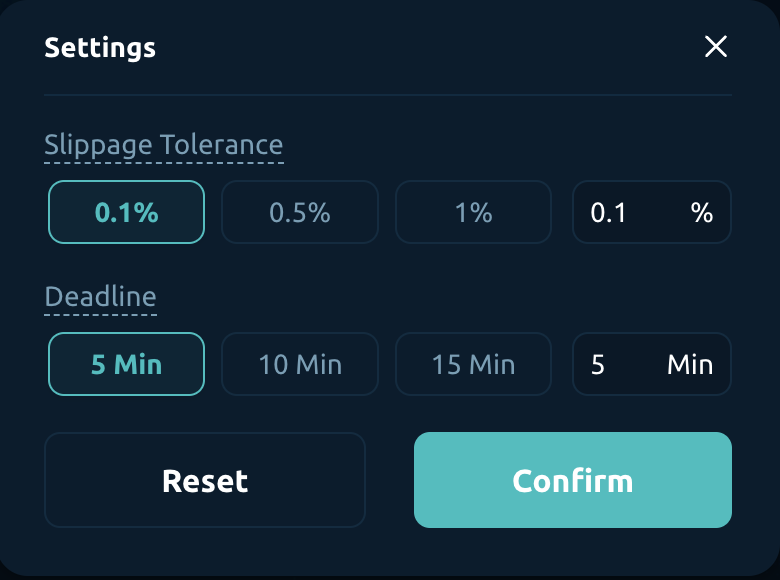The height and width of the screenshot is (580, 780).
Task: Select the 0.1% slippage preset
Action: point(126,212)
